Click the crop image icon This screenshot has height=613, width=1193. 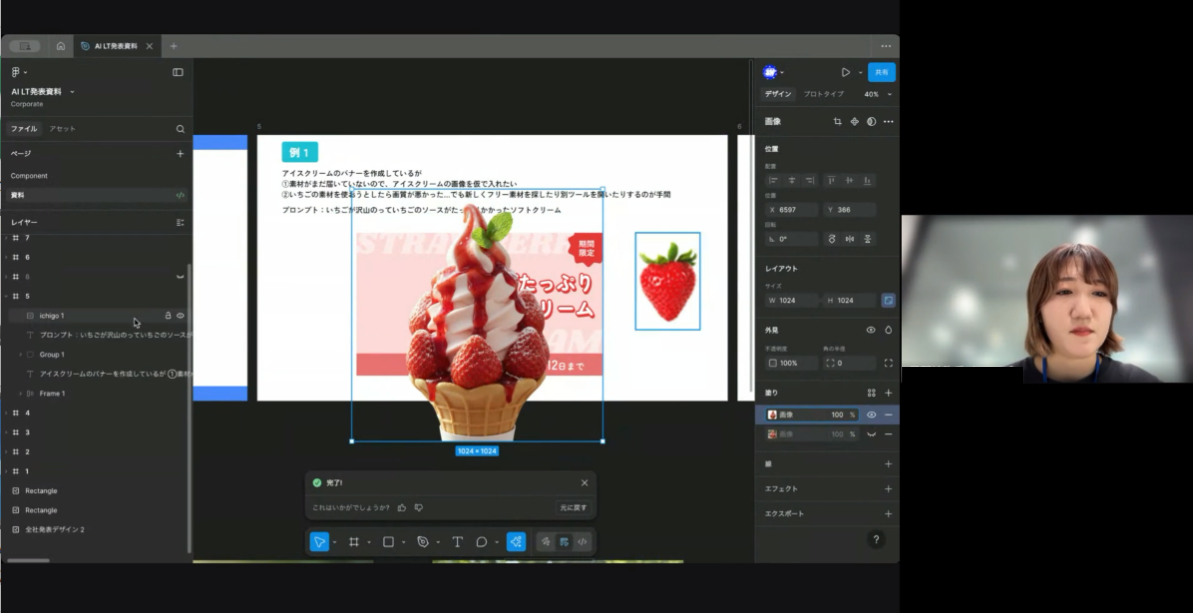(x=838, y=122)
